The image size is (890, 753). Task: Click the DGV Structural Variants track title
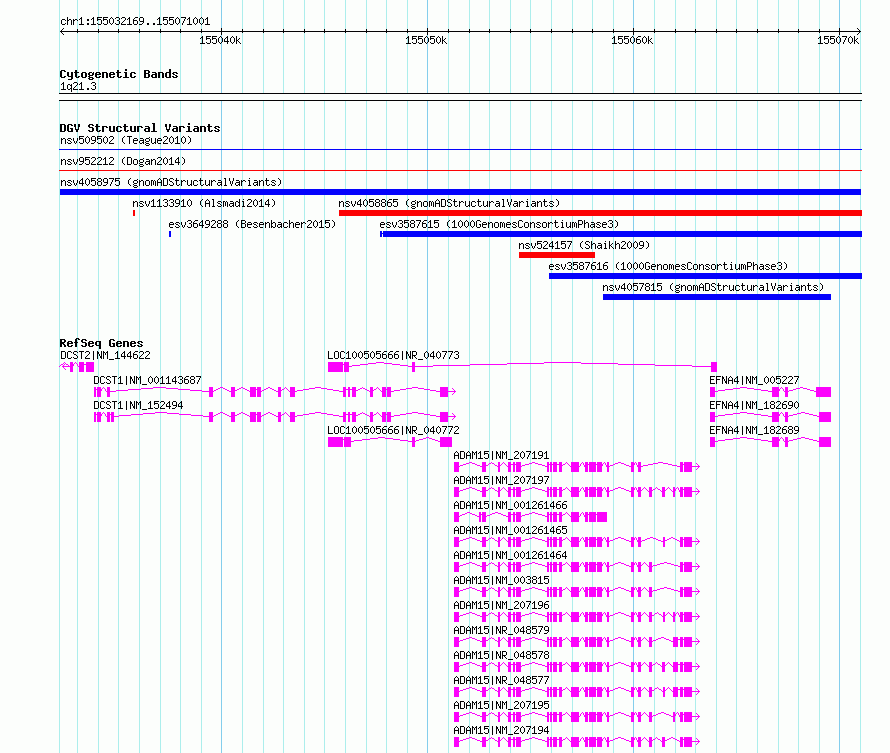pyautogui.click(x=140, y=128)
